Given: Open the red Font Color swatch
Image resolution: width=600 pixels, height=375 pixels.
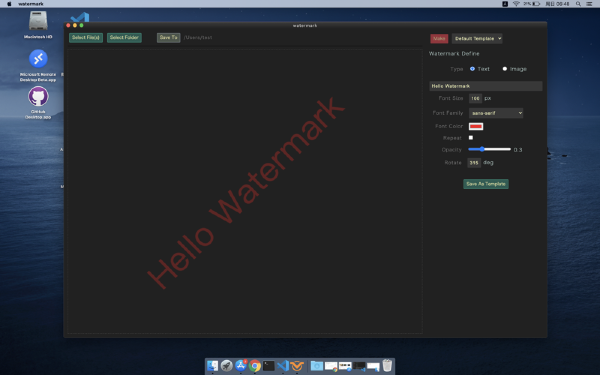Looking at the screenshot, I should [476, 126].
